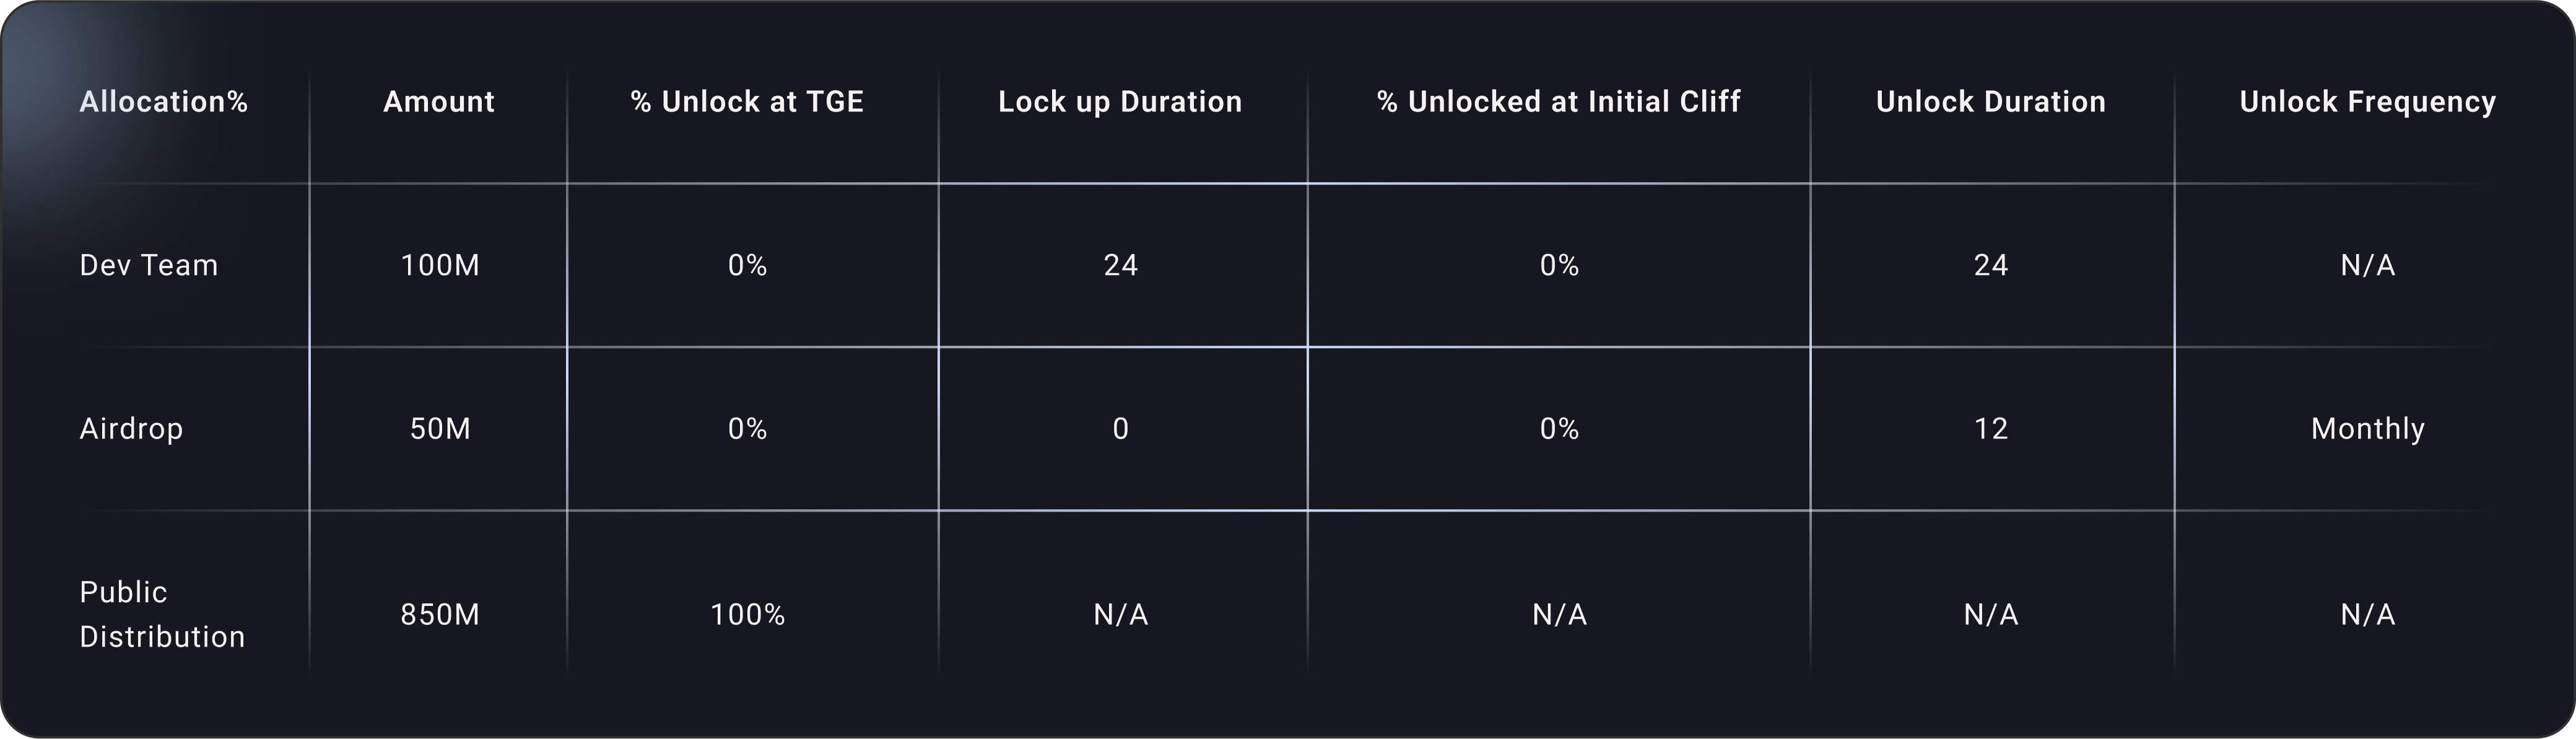Select the Public Distribution row label
Screen dimensions: 2576x739
pos(162,614)
